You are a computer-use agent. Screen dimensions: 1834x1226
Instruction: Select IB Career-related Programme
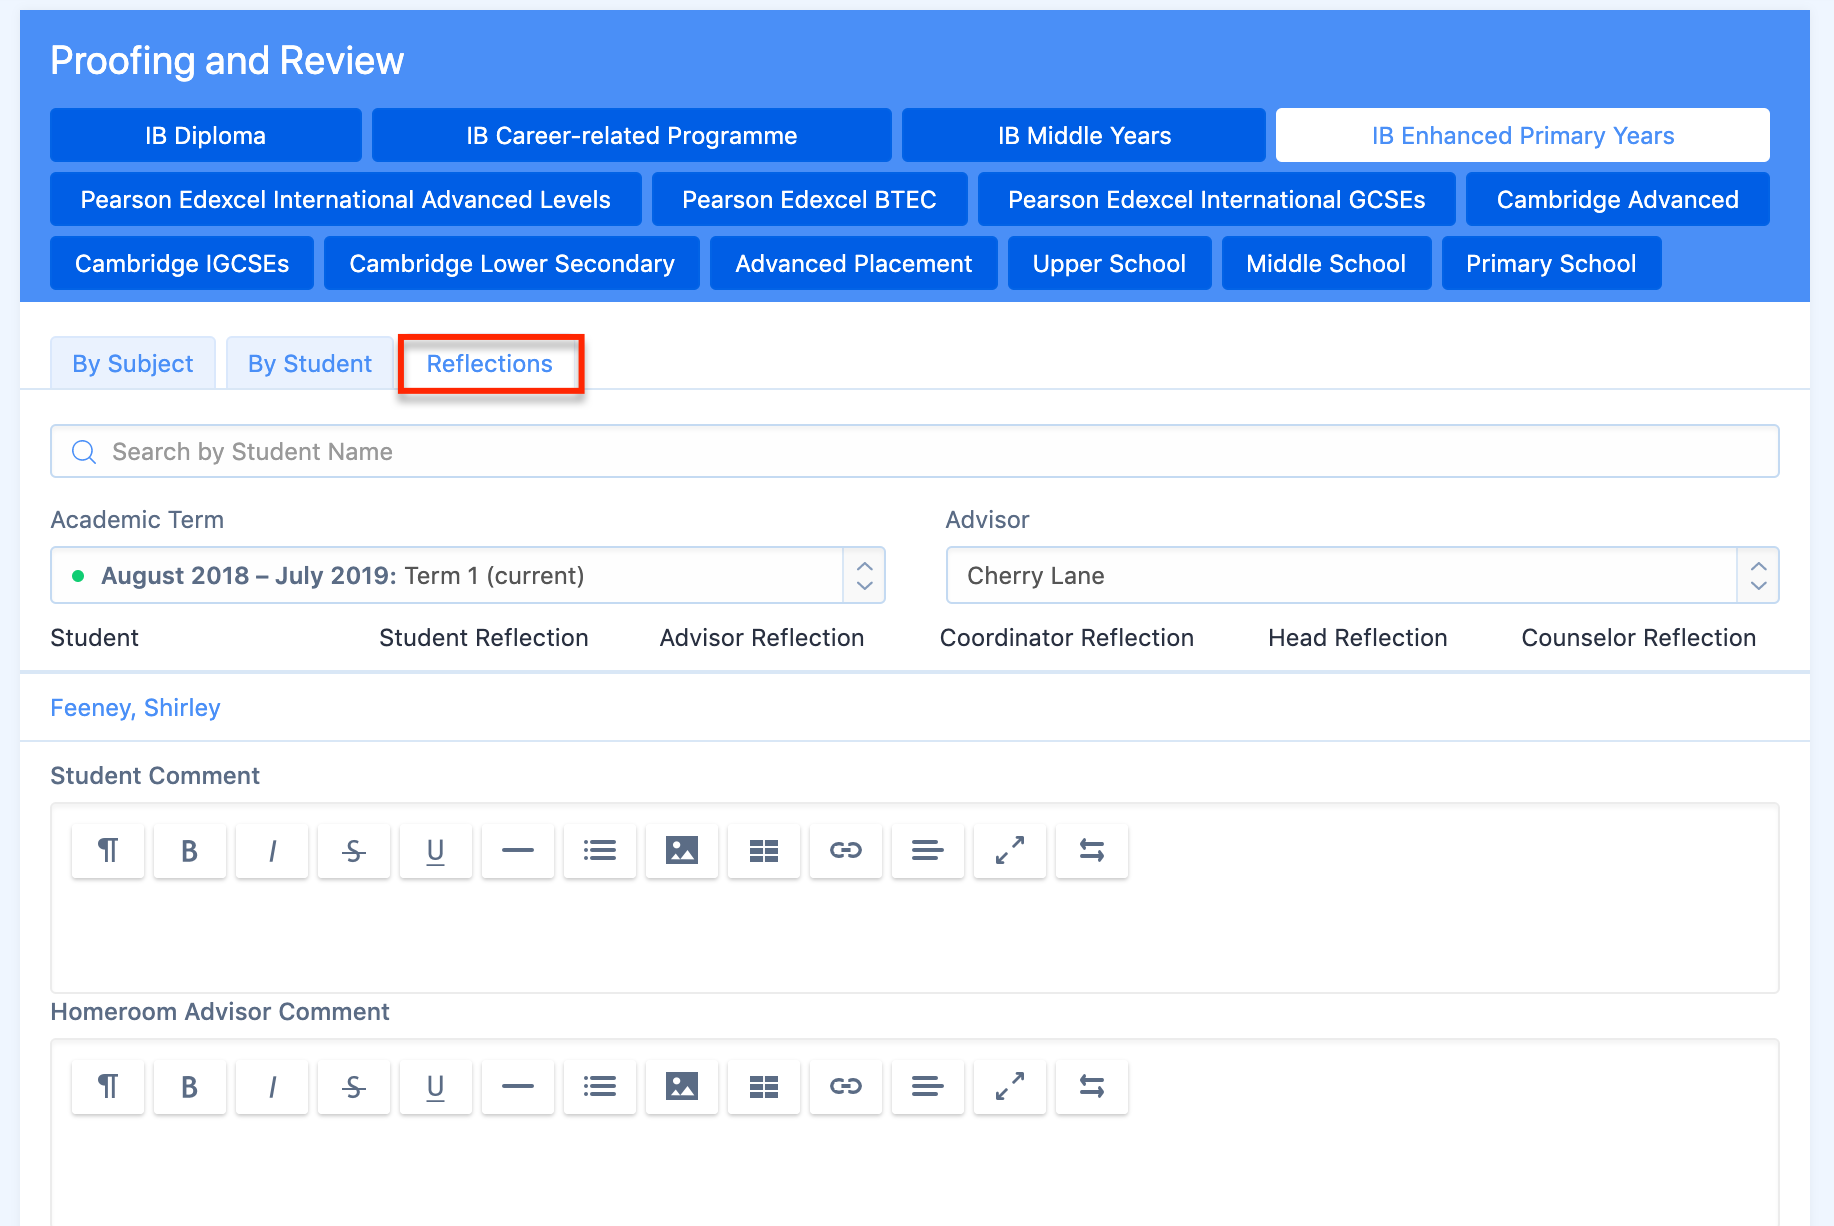click(632, 135)
